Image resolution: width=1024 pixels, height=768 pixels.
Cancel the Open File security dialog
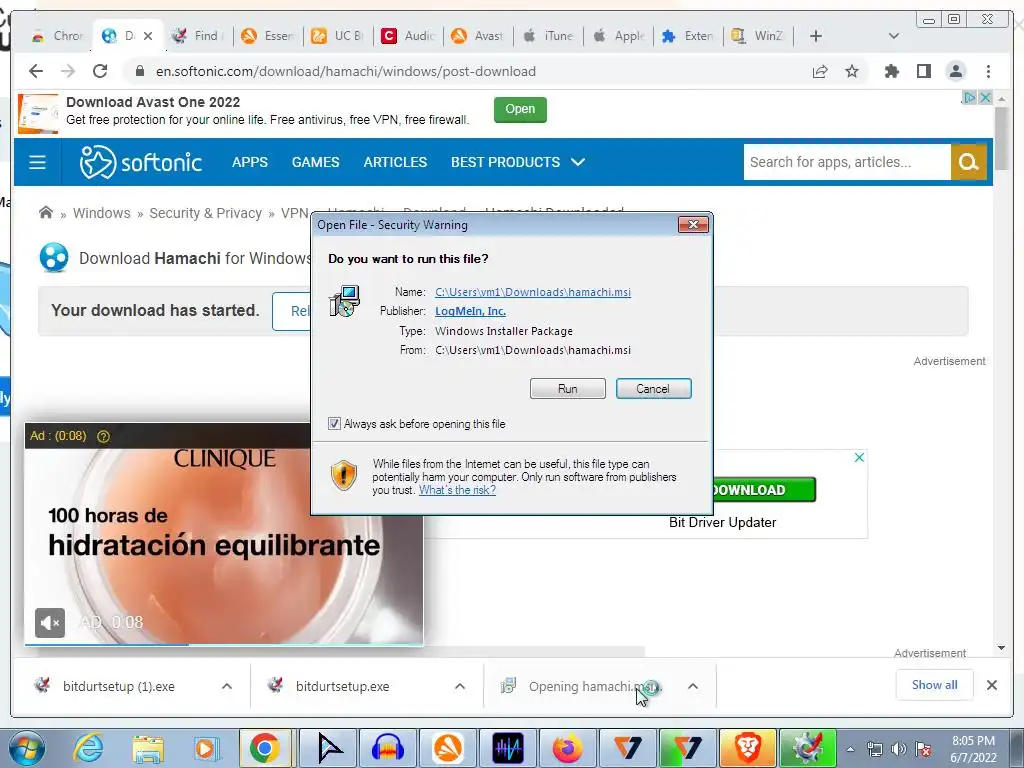click(653, 389)
